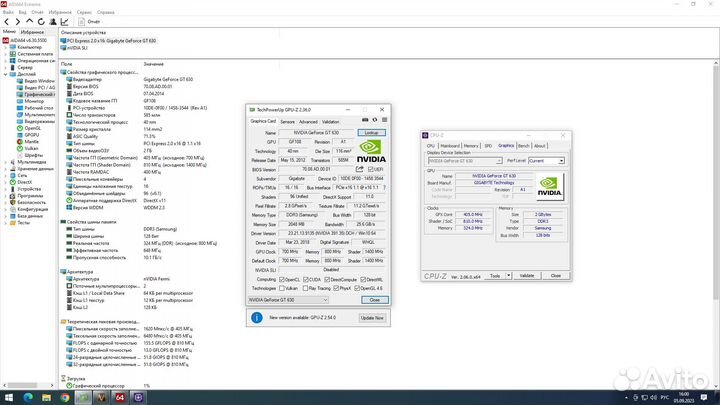
Task: Click Tools button in CPU-Z
Action: click(495, 276)
